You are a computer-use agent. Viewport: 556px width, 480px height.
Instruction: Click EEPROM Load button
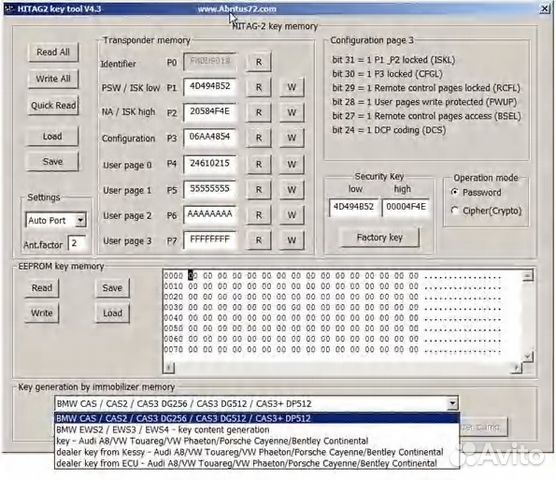(112, 313)
